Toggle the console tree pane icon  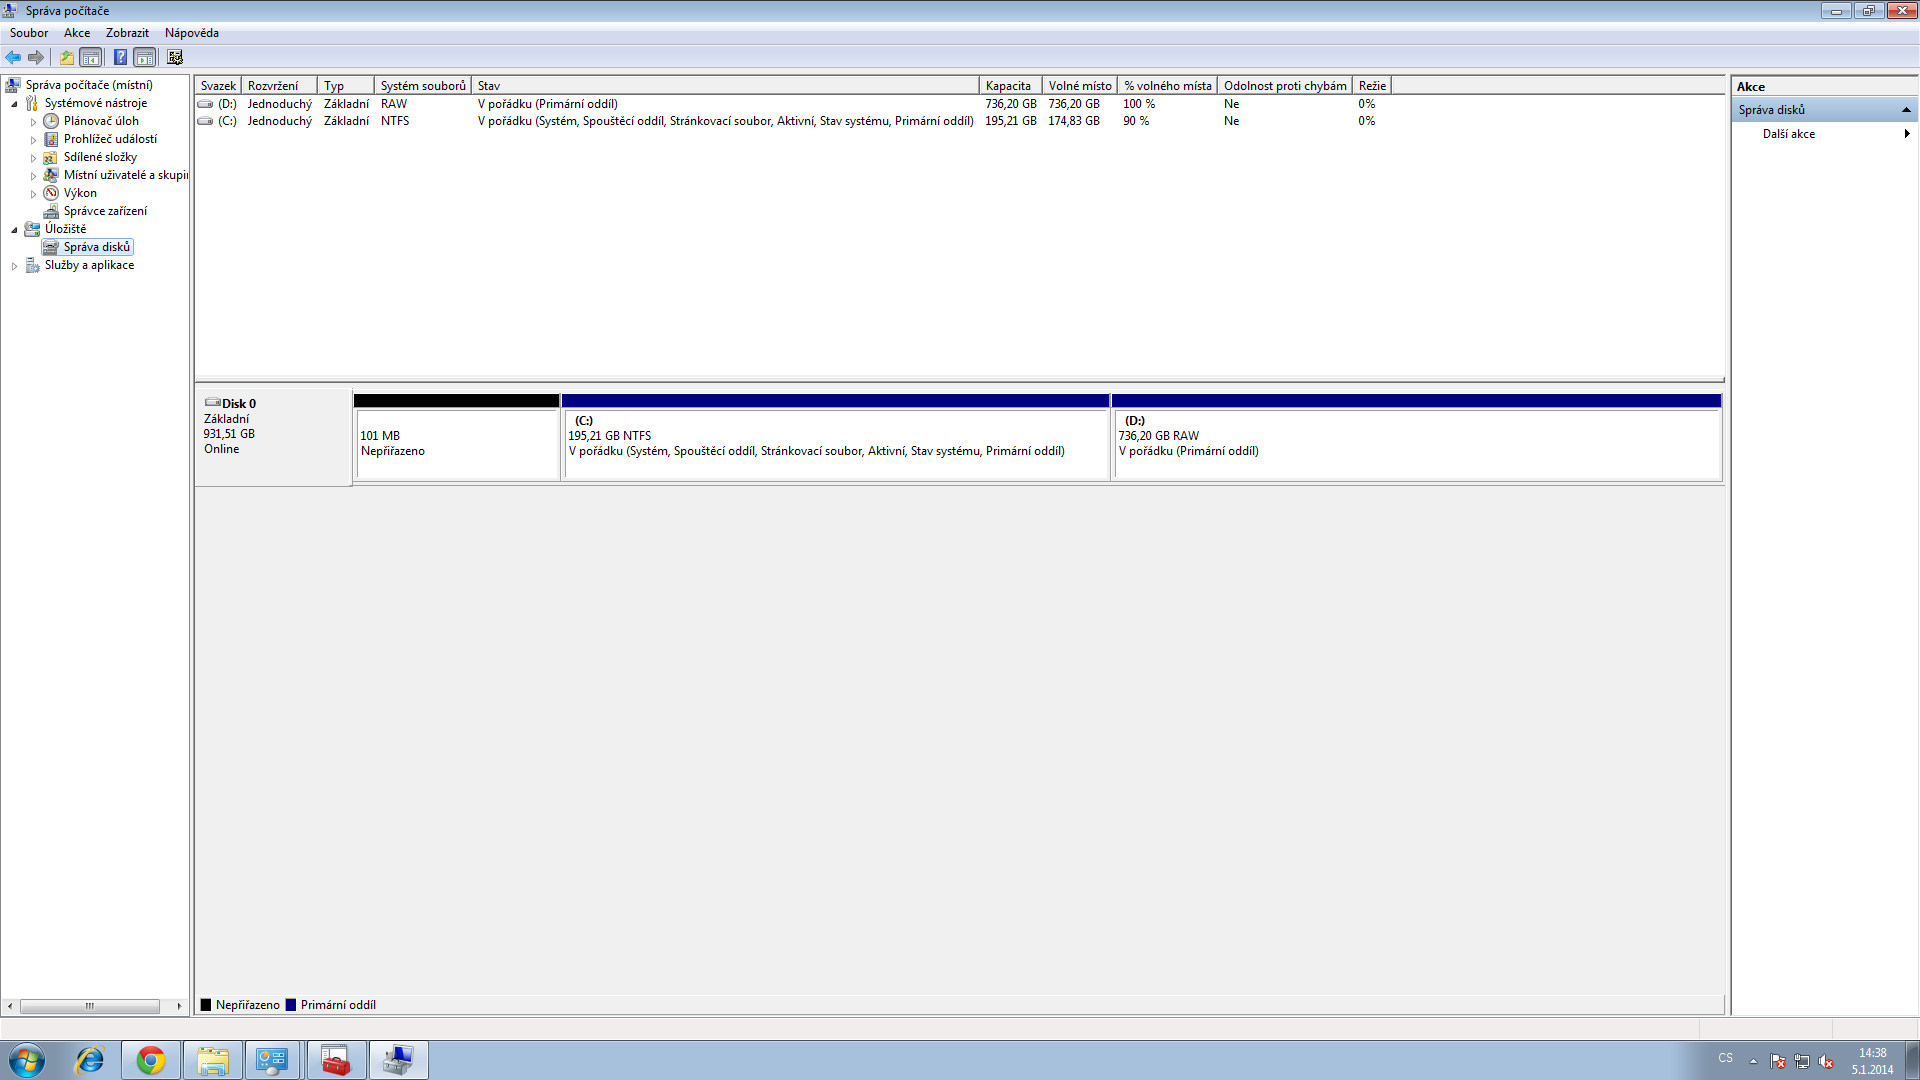91,57
